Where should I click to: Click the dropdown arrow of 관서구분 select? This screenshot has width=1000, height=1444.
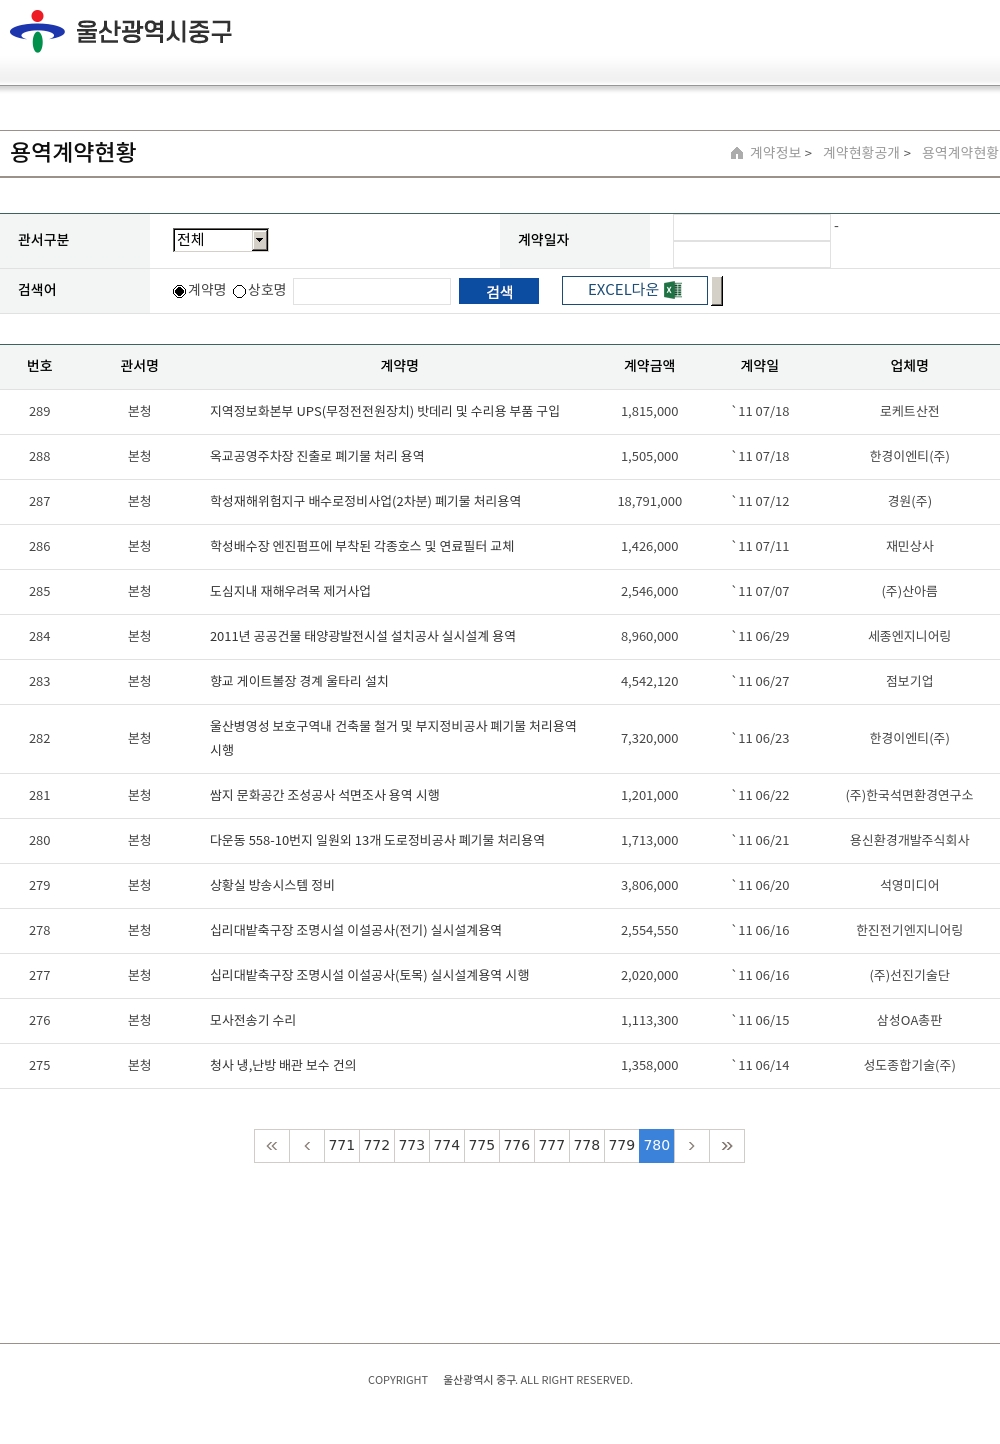click(260, 240)
